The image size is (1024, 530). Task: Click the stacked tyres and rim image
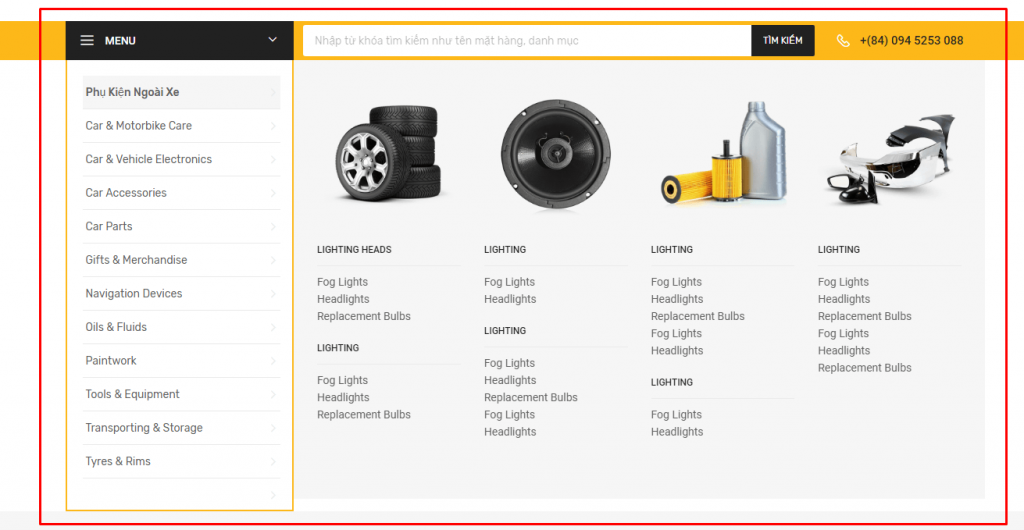coord(389,152)
